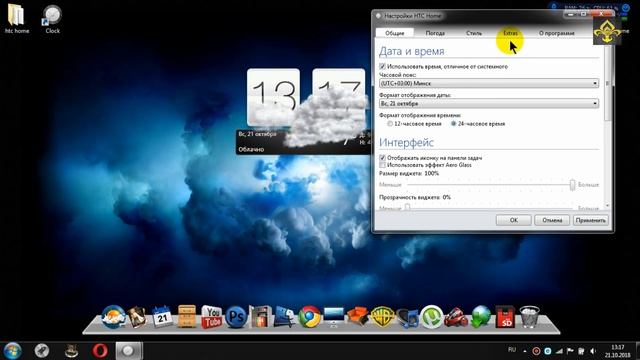
Task: Launch YouTube from the dock
Action: click(211, 317)
